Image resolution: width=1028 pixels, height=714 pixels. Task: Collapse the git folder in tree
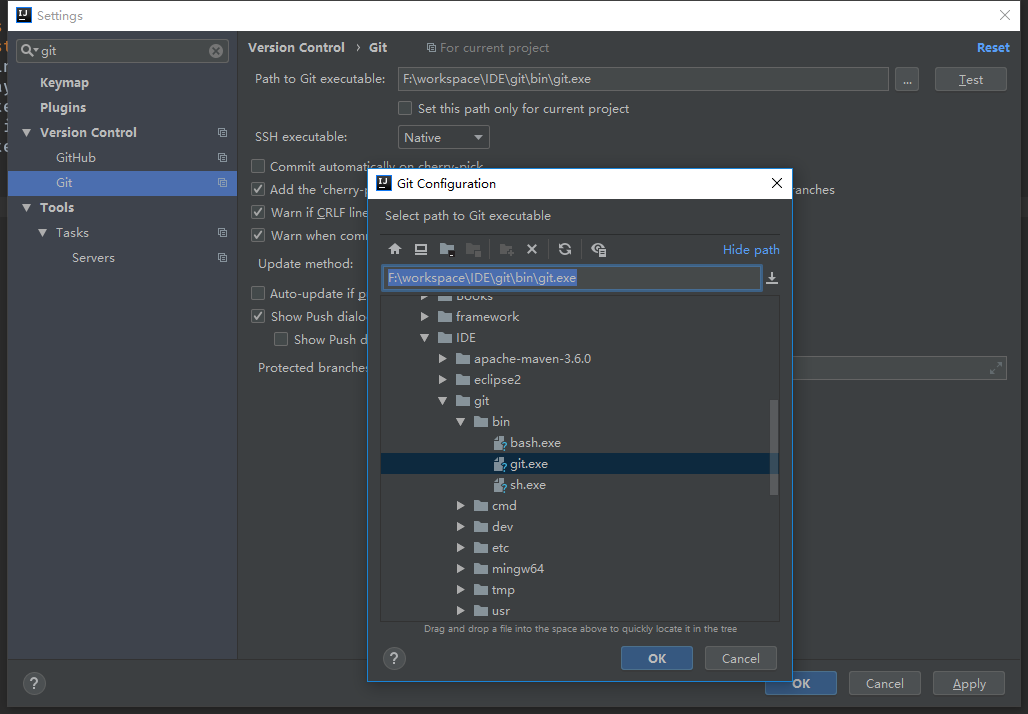(x=443, y=401)
